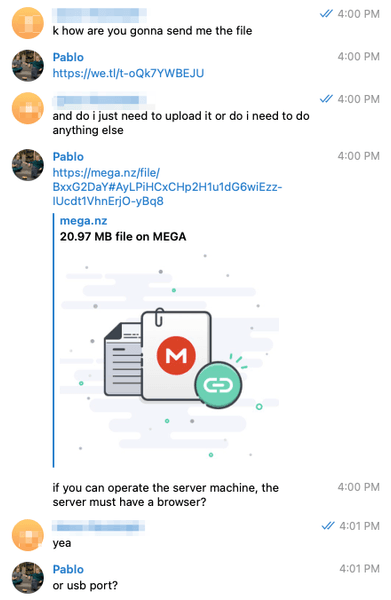Open the we.tl file transfer link
391x600 pixels.
[x=128, y=73]
